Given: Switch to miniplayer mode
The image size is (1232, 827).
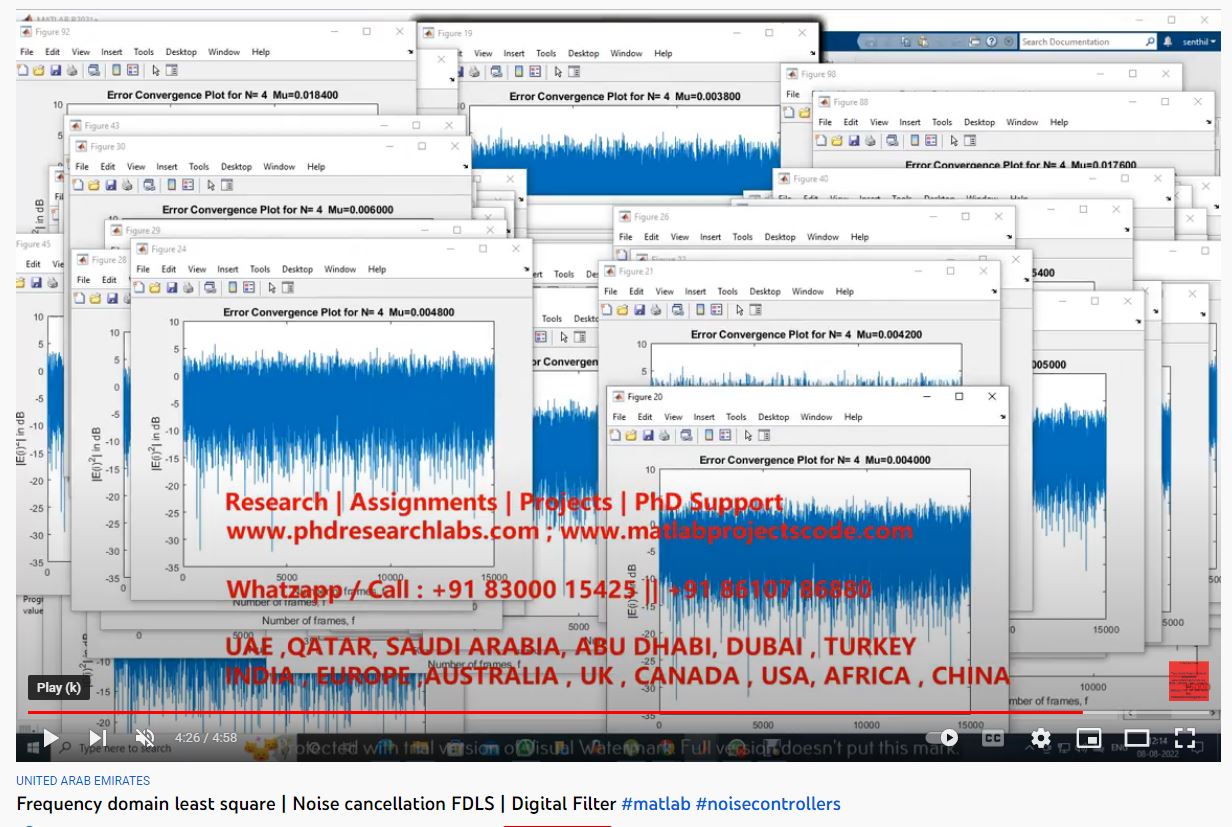Looking at the screenshot, I should [x=1088, y=738].
